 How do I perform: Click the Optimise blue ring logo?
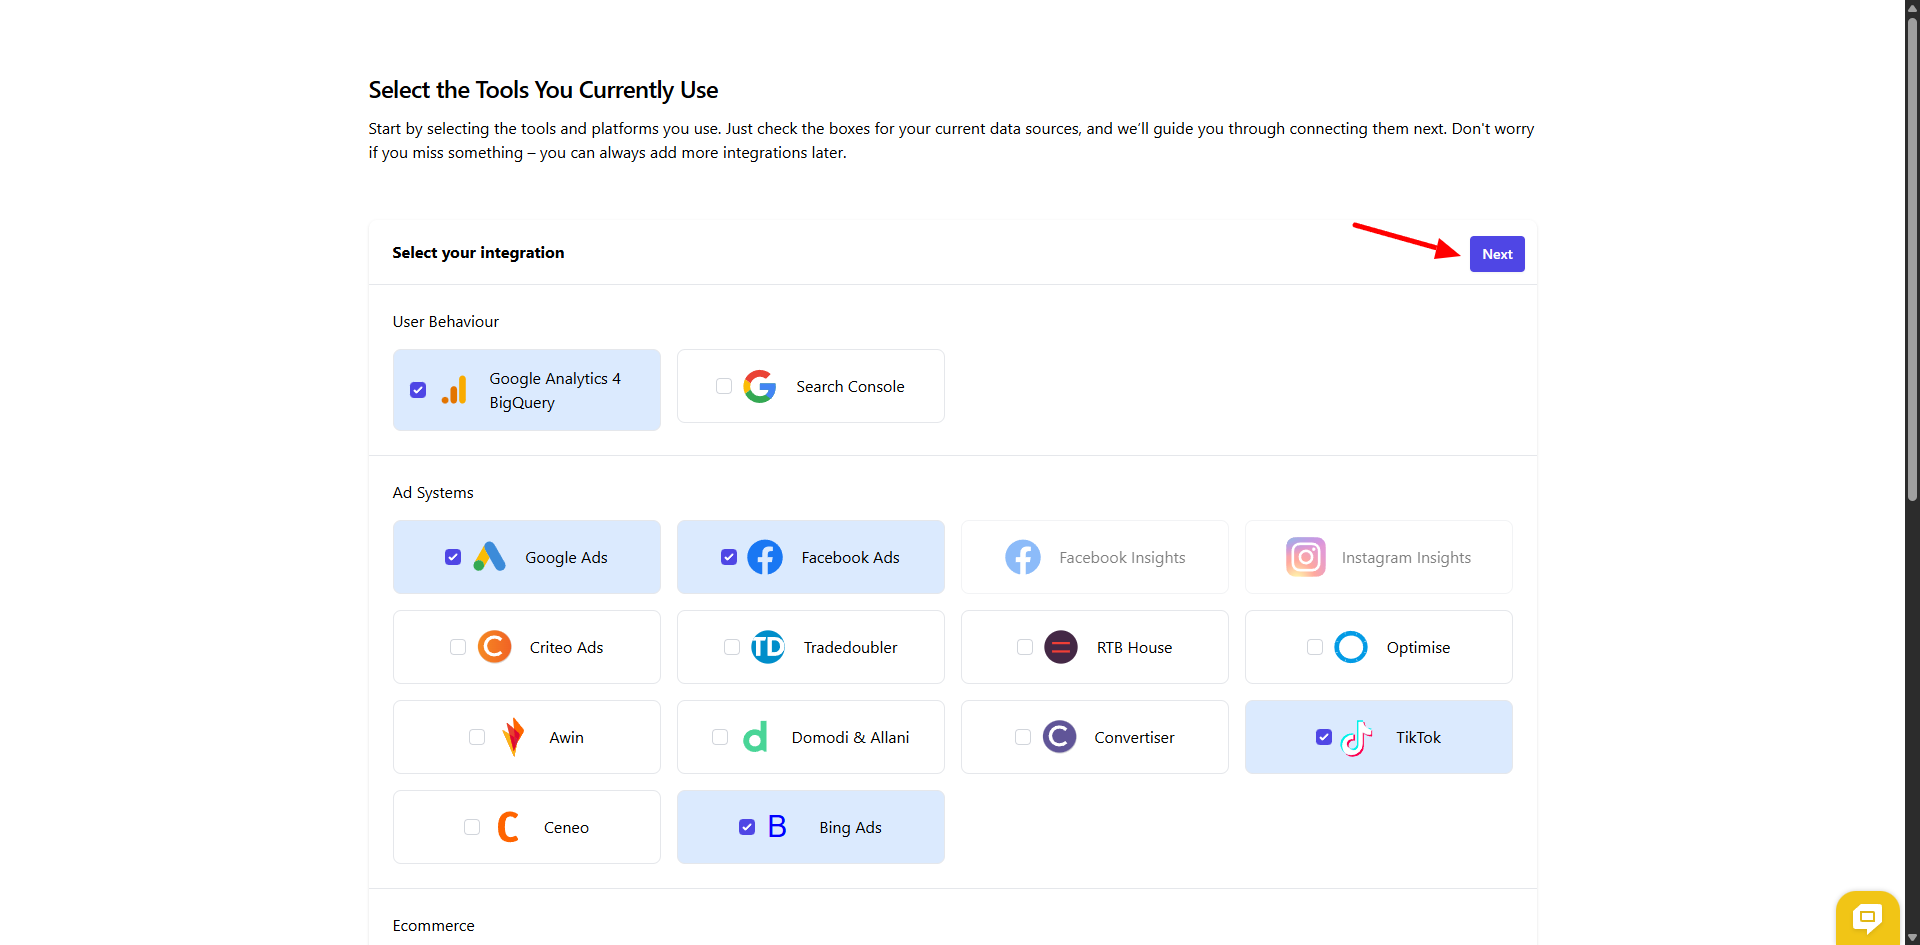[x=1351, y=647]
